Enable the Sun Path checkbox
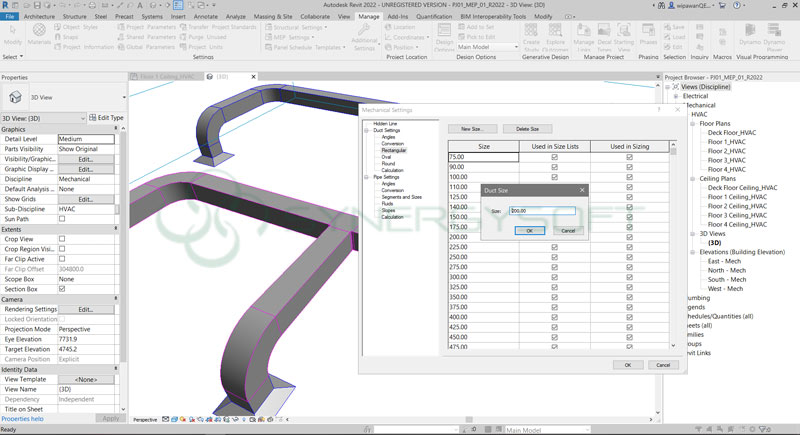Screen dimensions: 800x435 click(62, 218)
